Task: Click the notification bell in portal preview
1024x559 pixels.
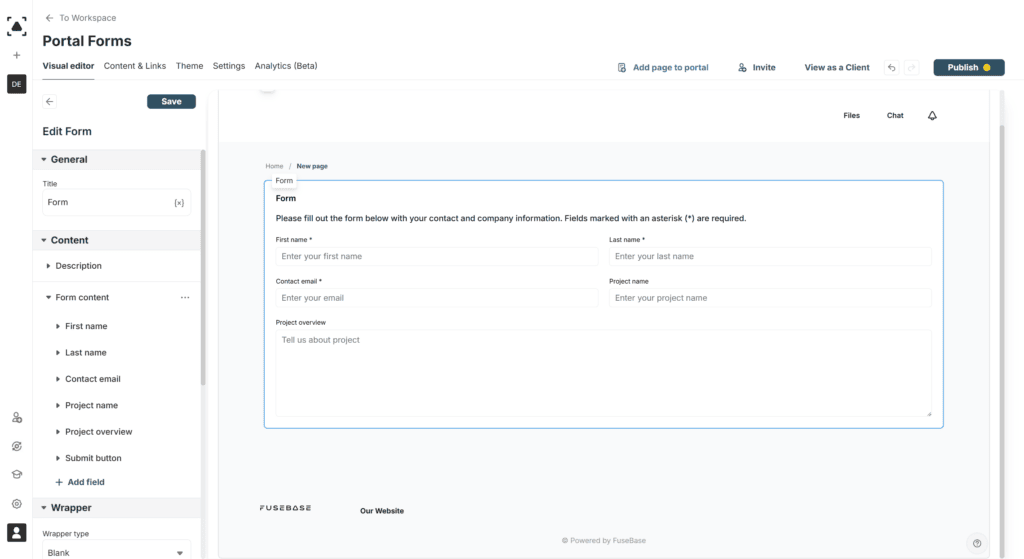Action: (932, 116)
